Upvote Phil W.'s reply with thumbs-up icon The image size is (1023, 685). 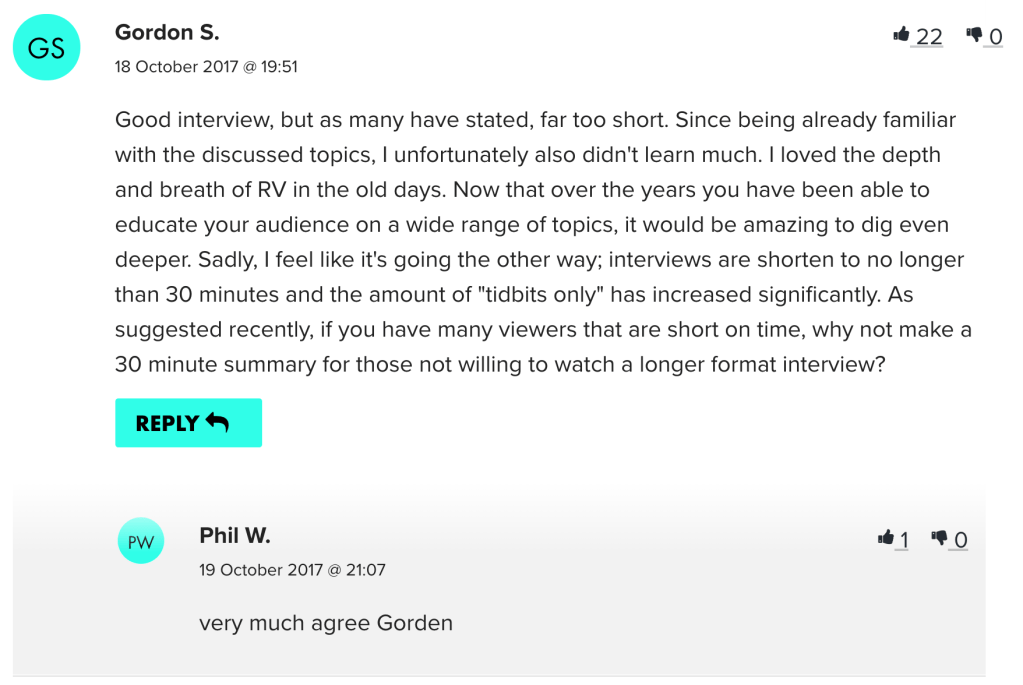[x=885, y=538]
